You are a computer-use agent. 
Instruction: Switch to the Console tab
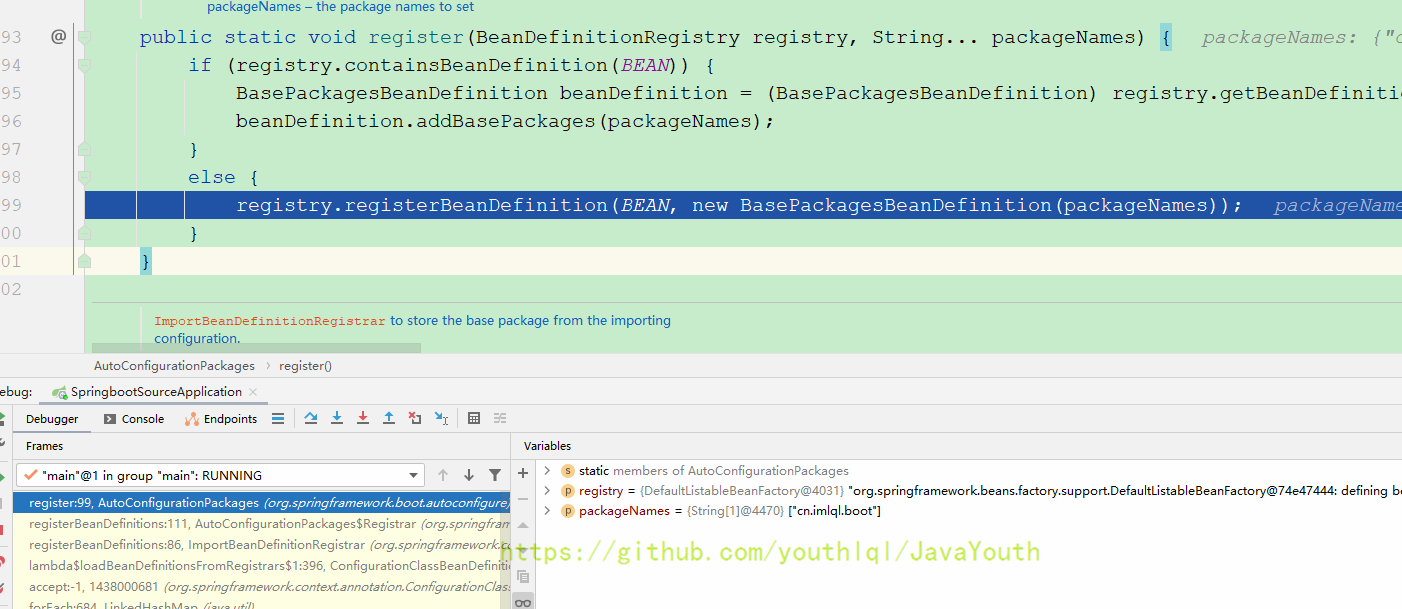pos(134,419)
